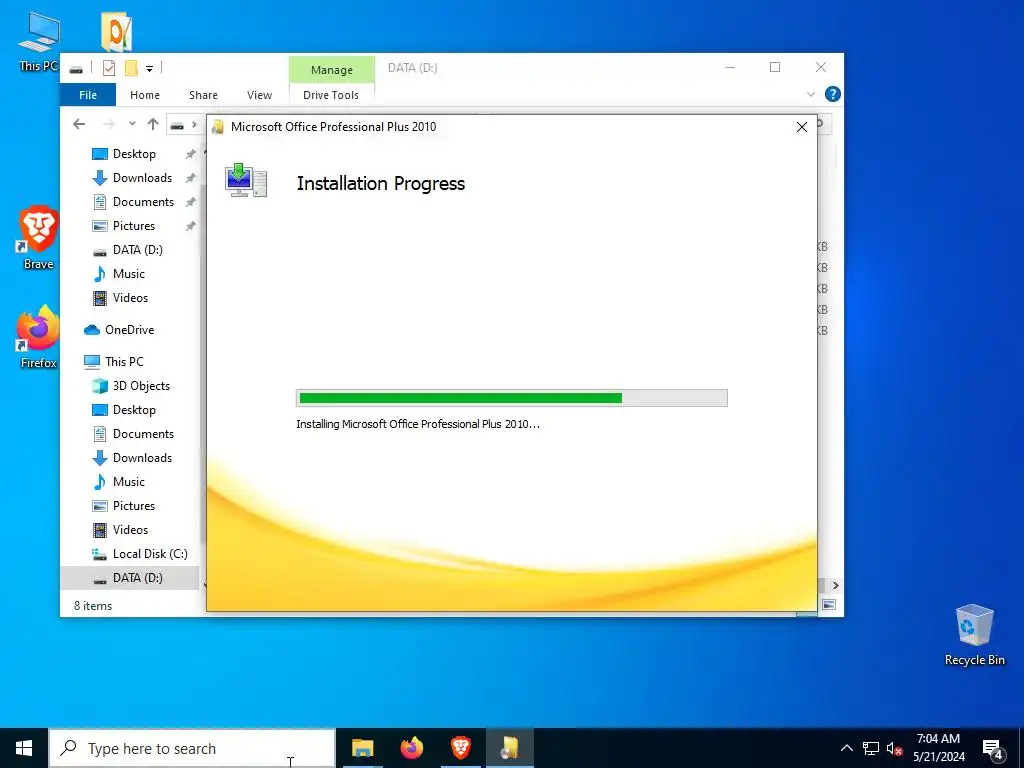
Task: Open Desktop under This PC
Action: [x=134, y=410]
